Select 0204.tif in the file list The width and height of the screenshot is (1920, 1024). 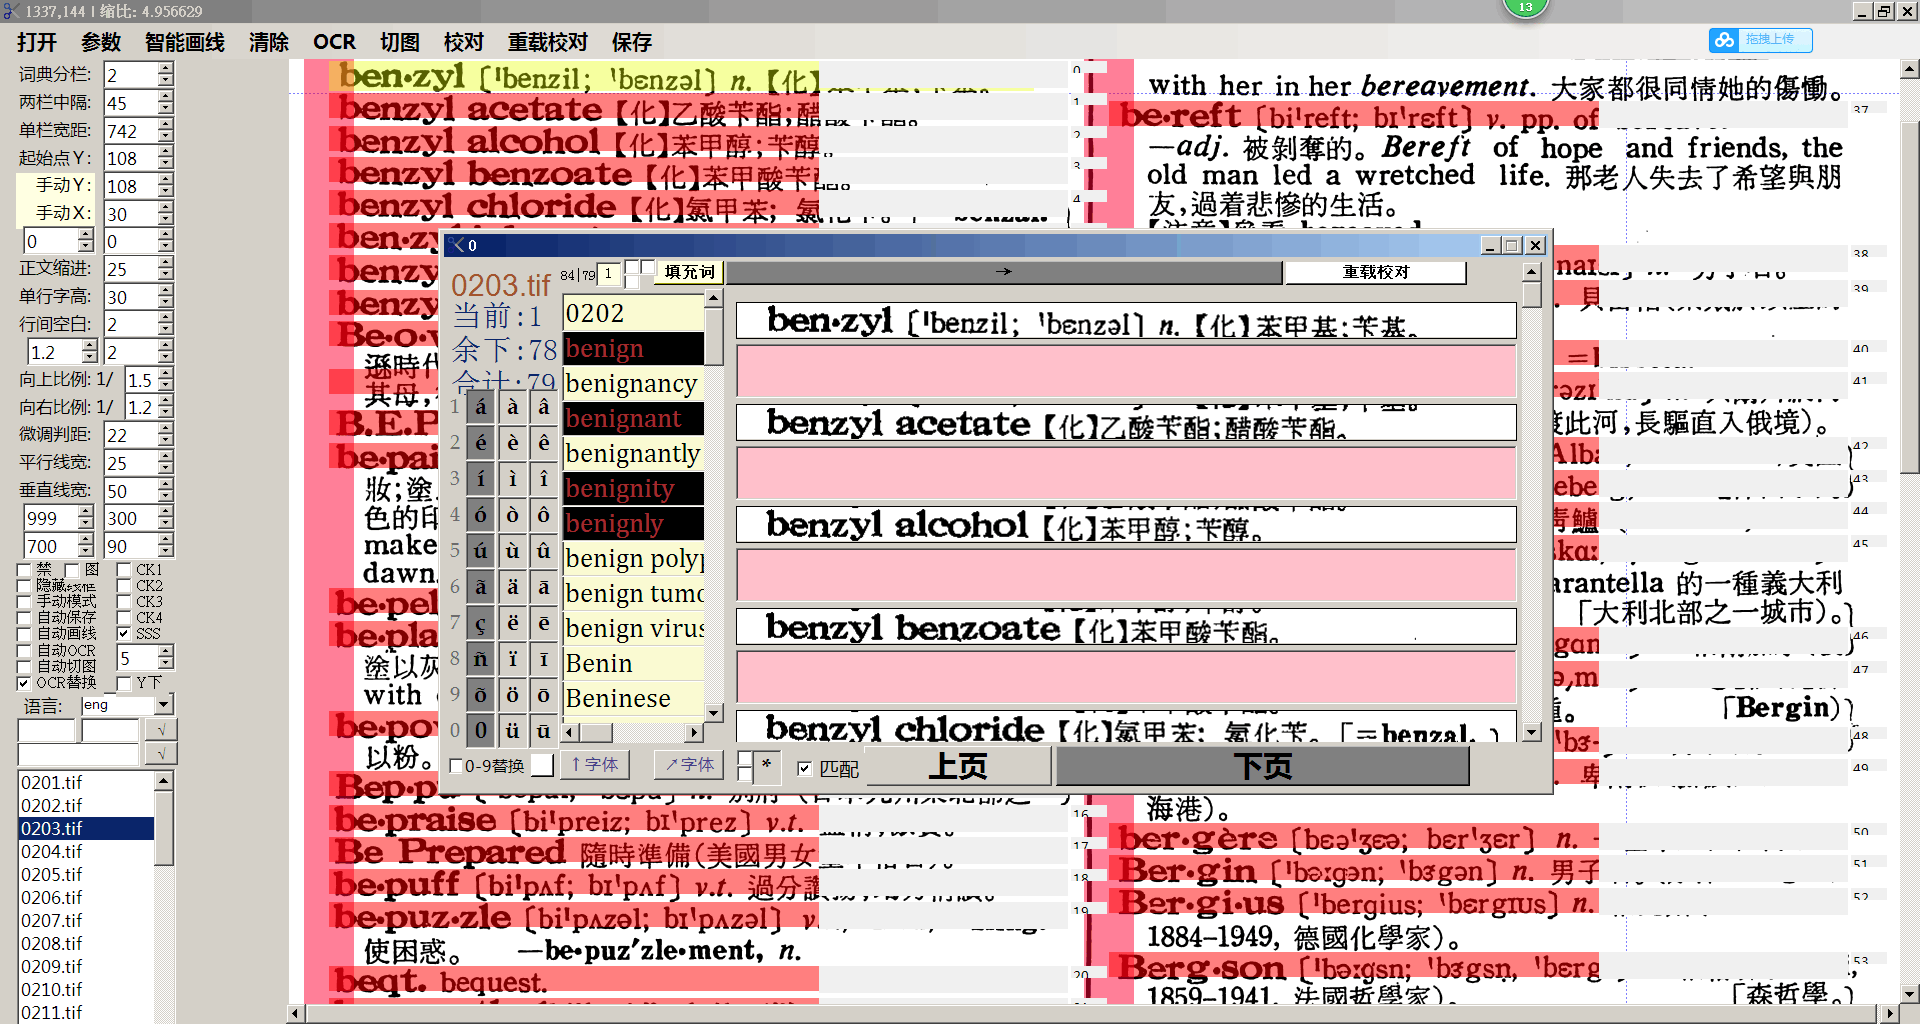[x=86, y=851]
